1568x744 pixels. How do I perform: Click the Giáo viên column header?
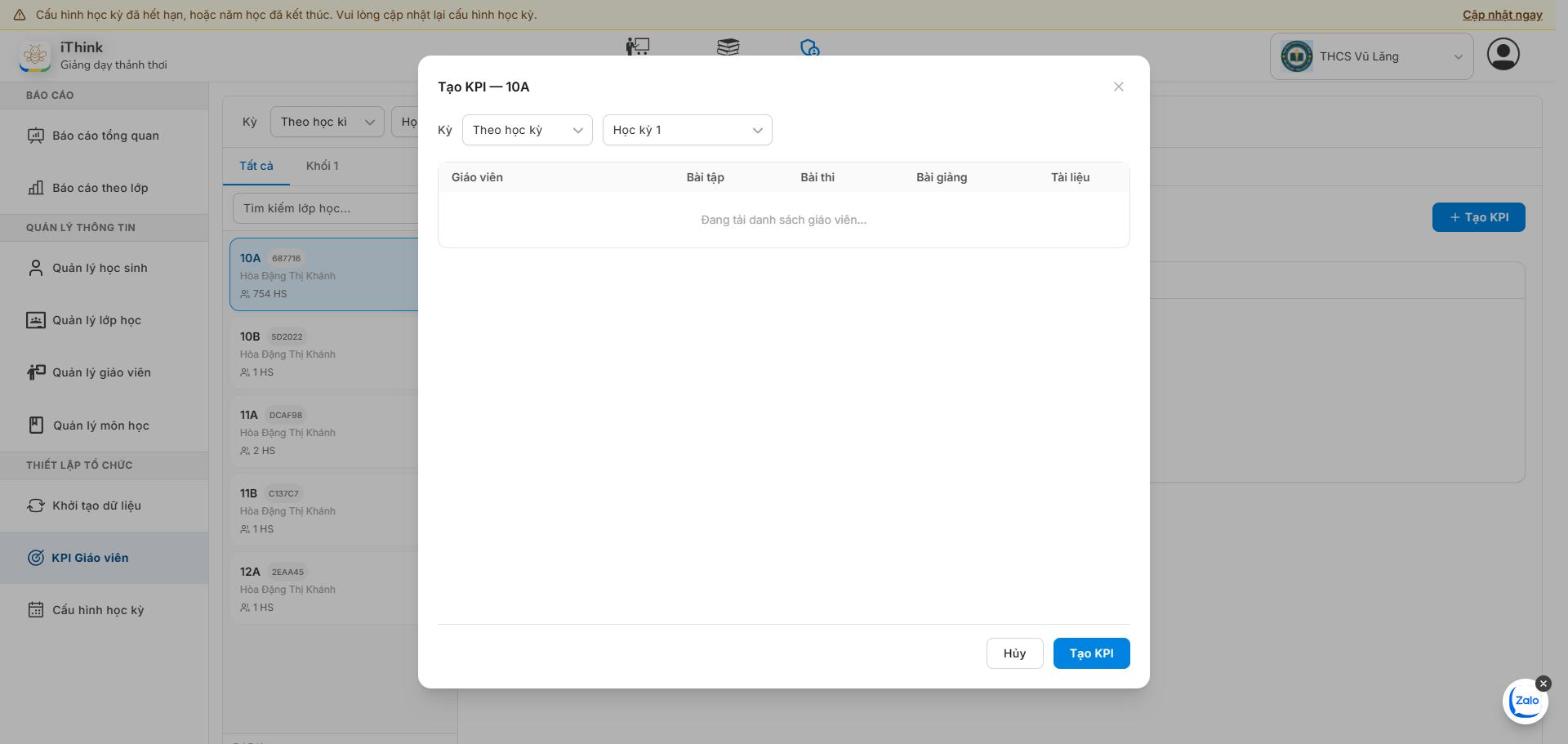click(x=477, y=177)
